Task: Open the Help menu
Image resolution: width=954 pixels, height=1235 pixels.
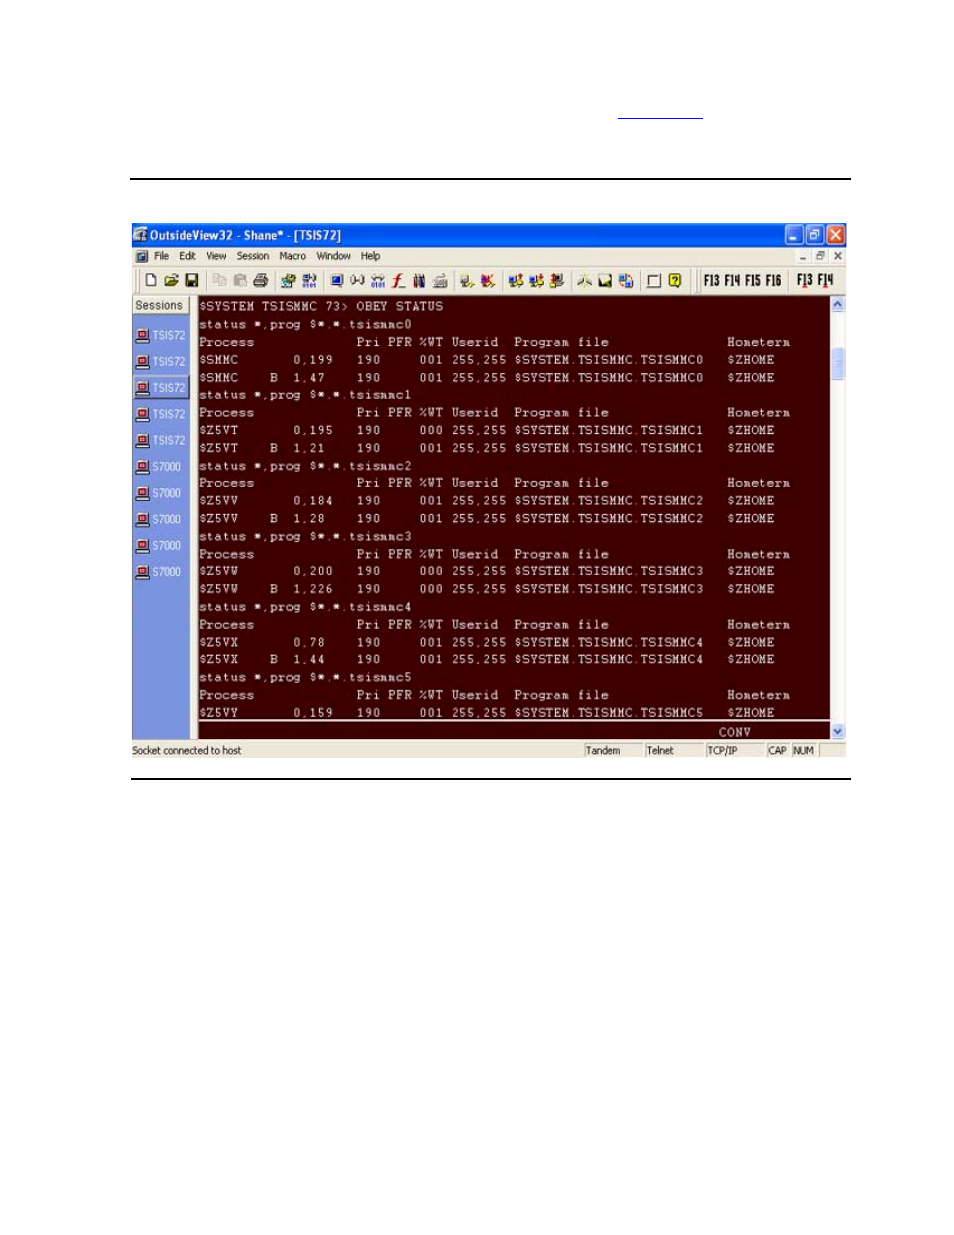Action: [x=371, y=257]
